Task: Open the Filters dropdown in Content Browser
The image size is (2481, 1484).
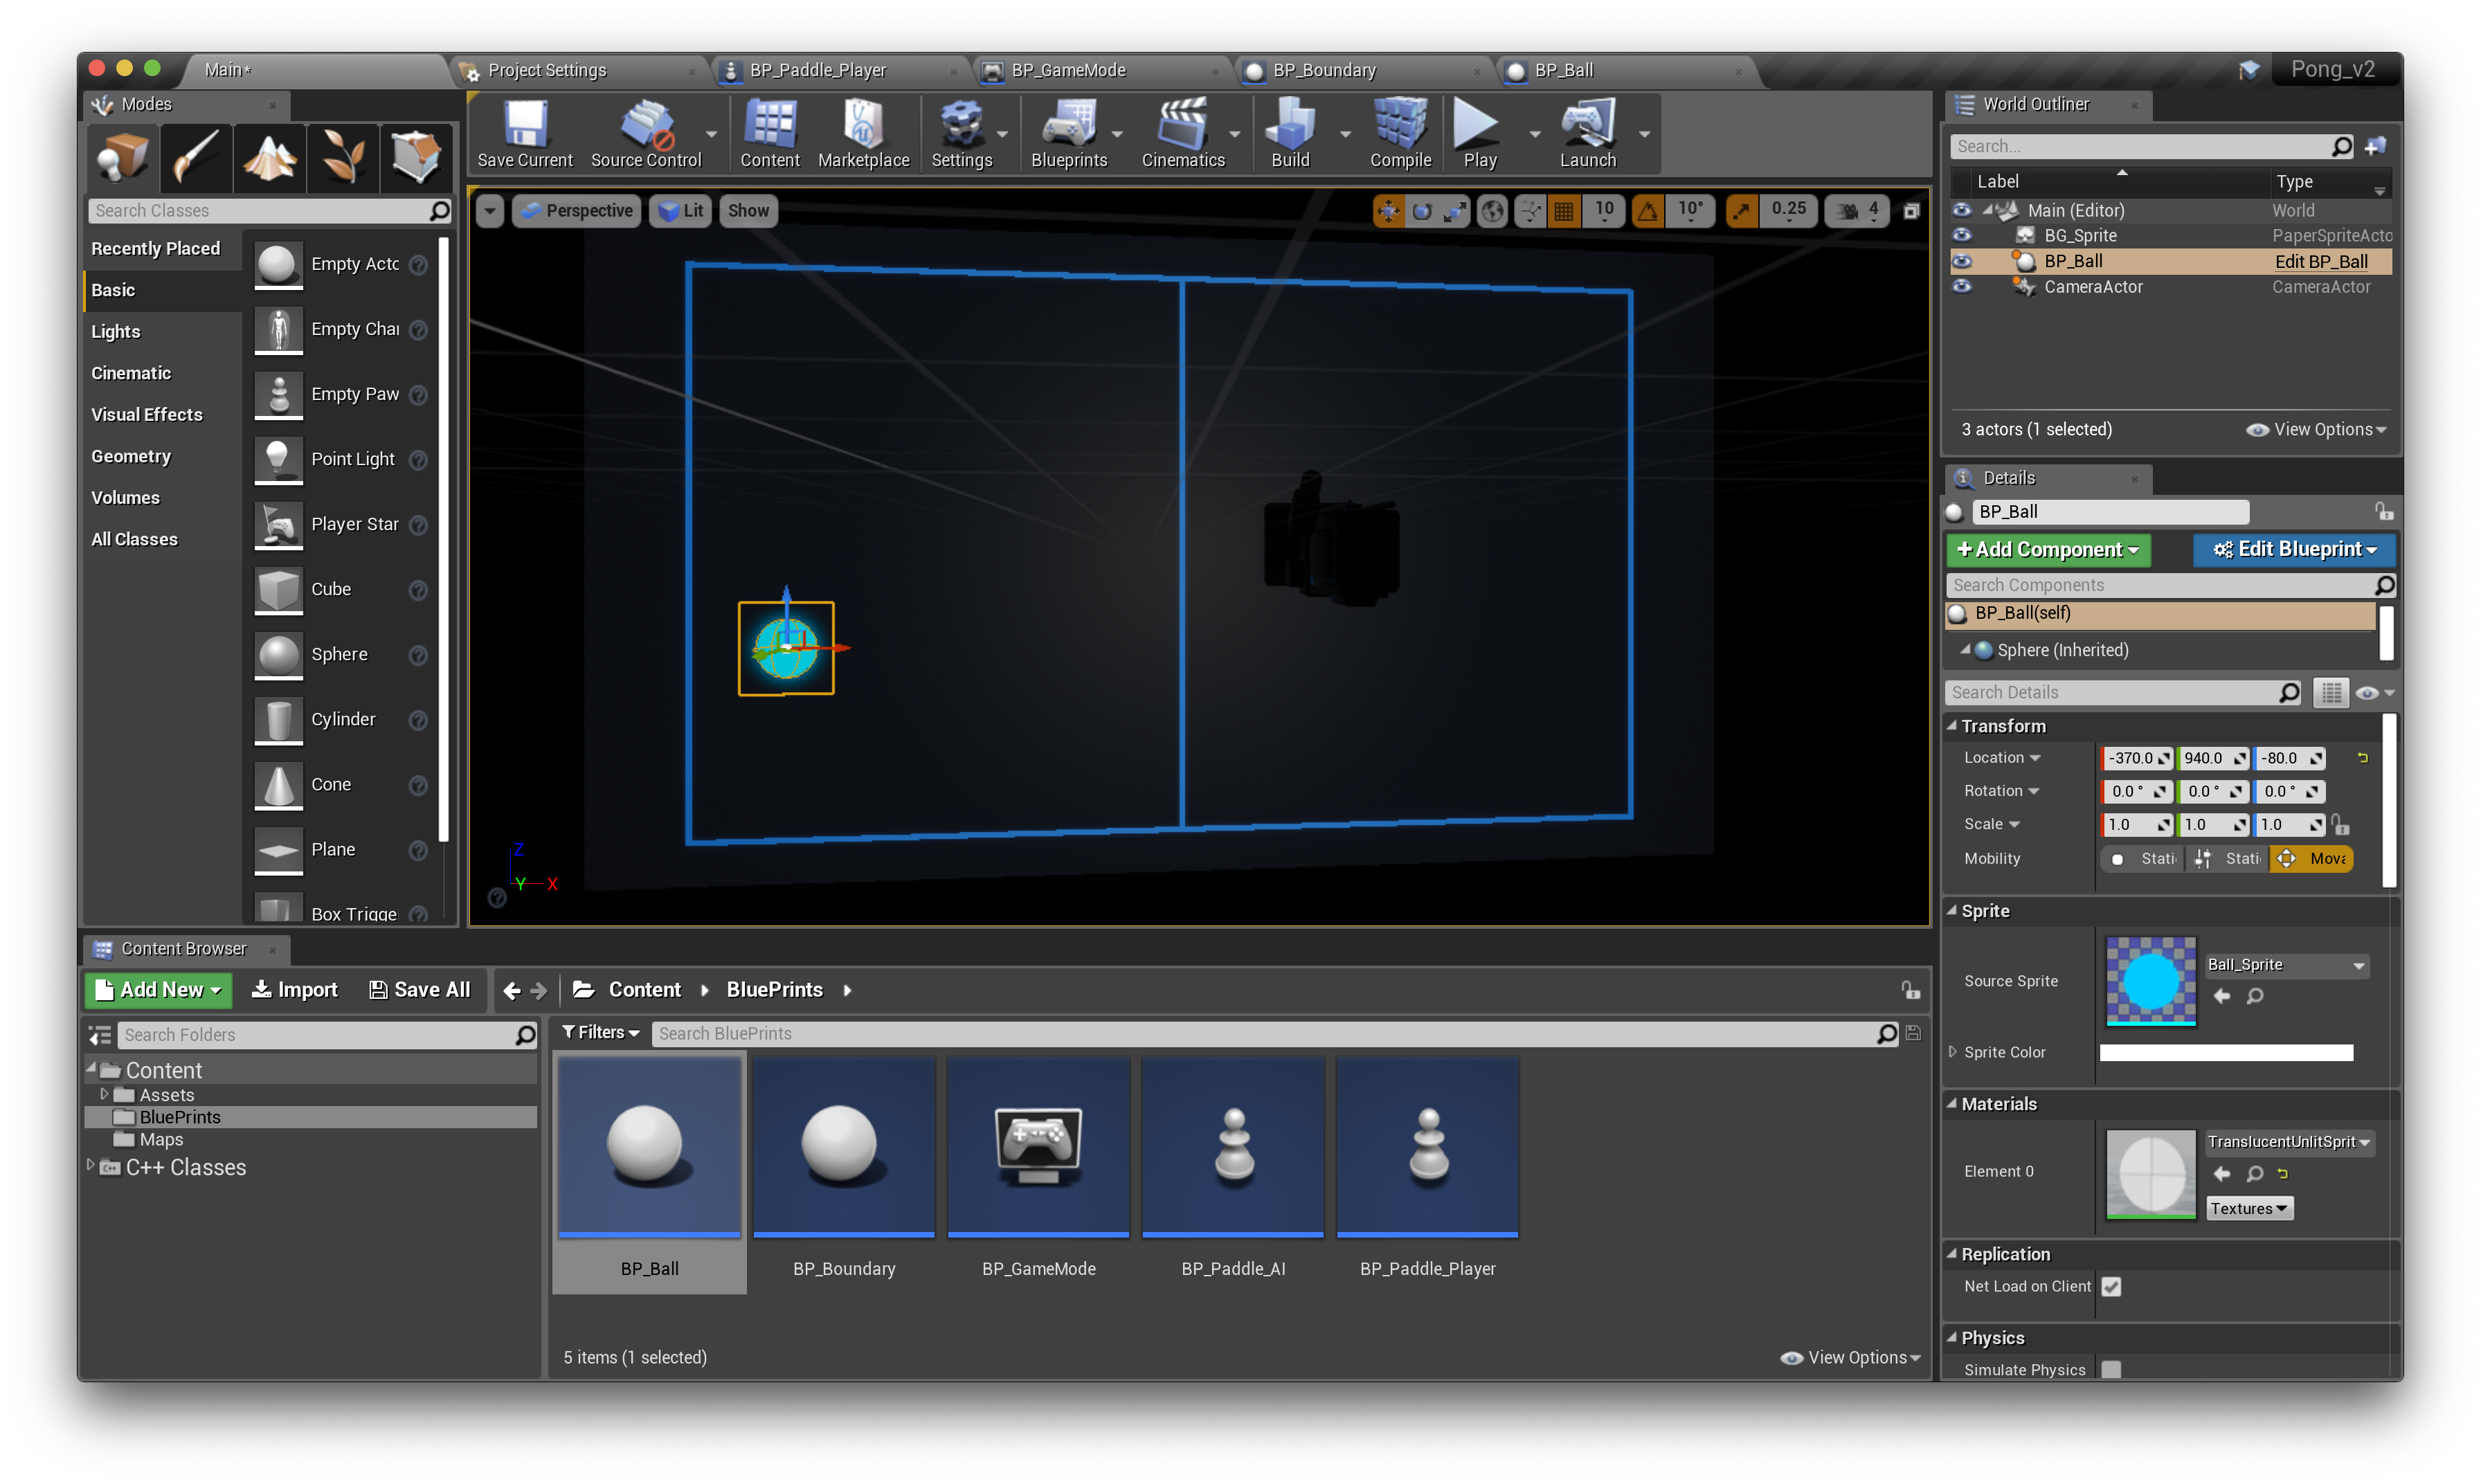Action: [x=600, y=1032]
